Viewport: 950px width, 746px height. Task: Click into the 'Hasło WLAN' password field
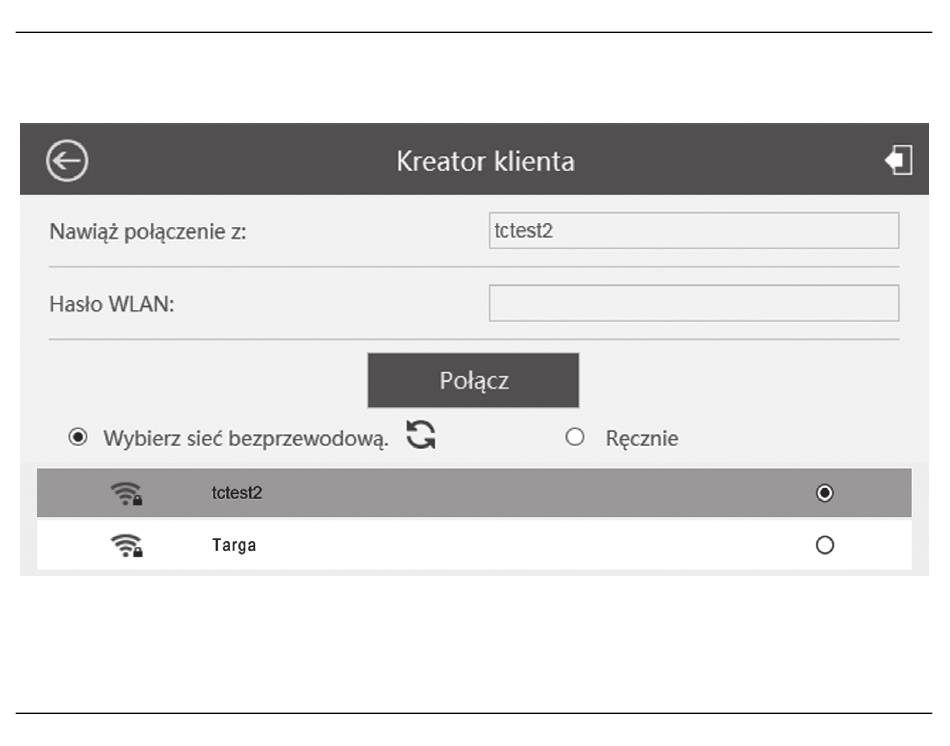point(694,303)
